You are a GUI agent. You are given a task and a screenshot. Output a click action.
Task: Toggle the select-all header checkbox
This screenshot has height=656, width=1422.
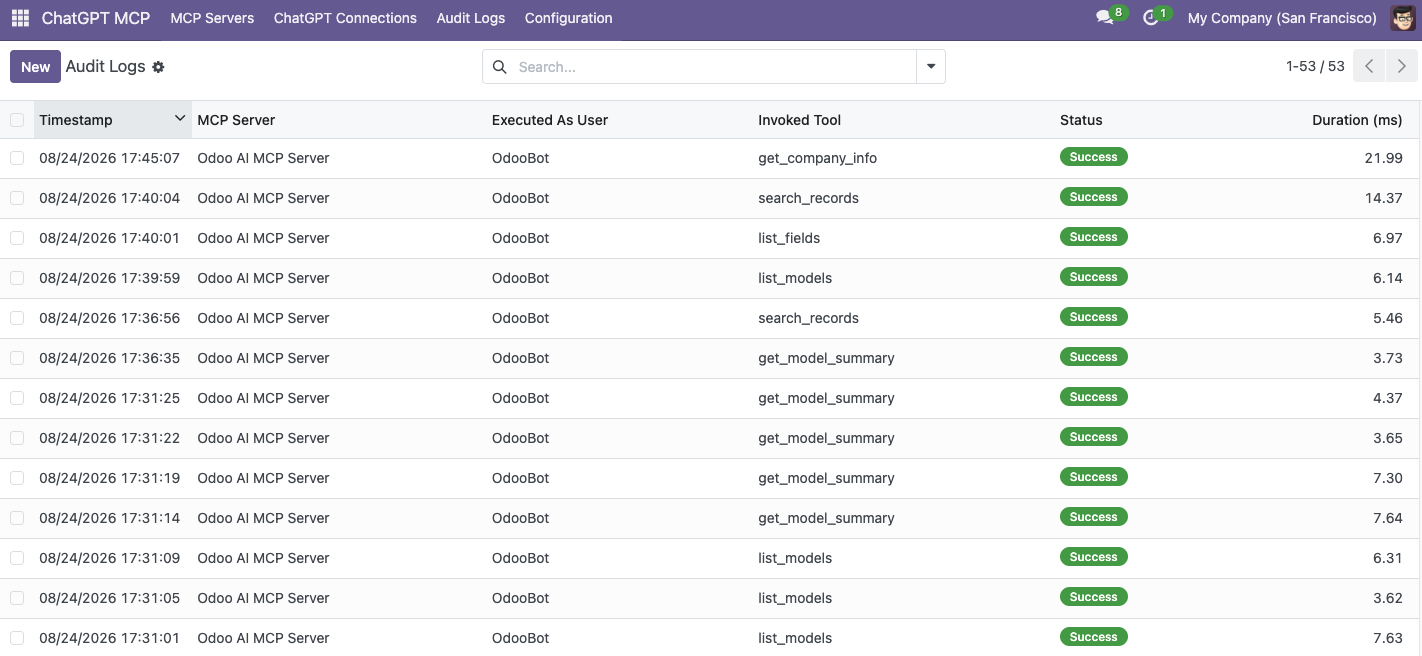coord(17,120)
